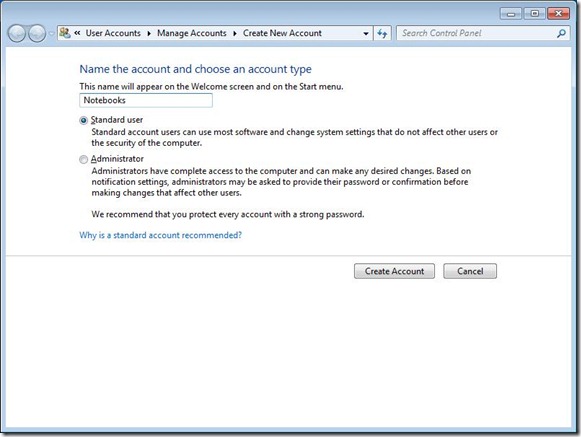Open recent pages dropdown beside navigation arrows

51,33
